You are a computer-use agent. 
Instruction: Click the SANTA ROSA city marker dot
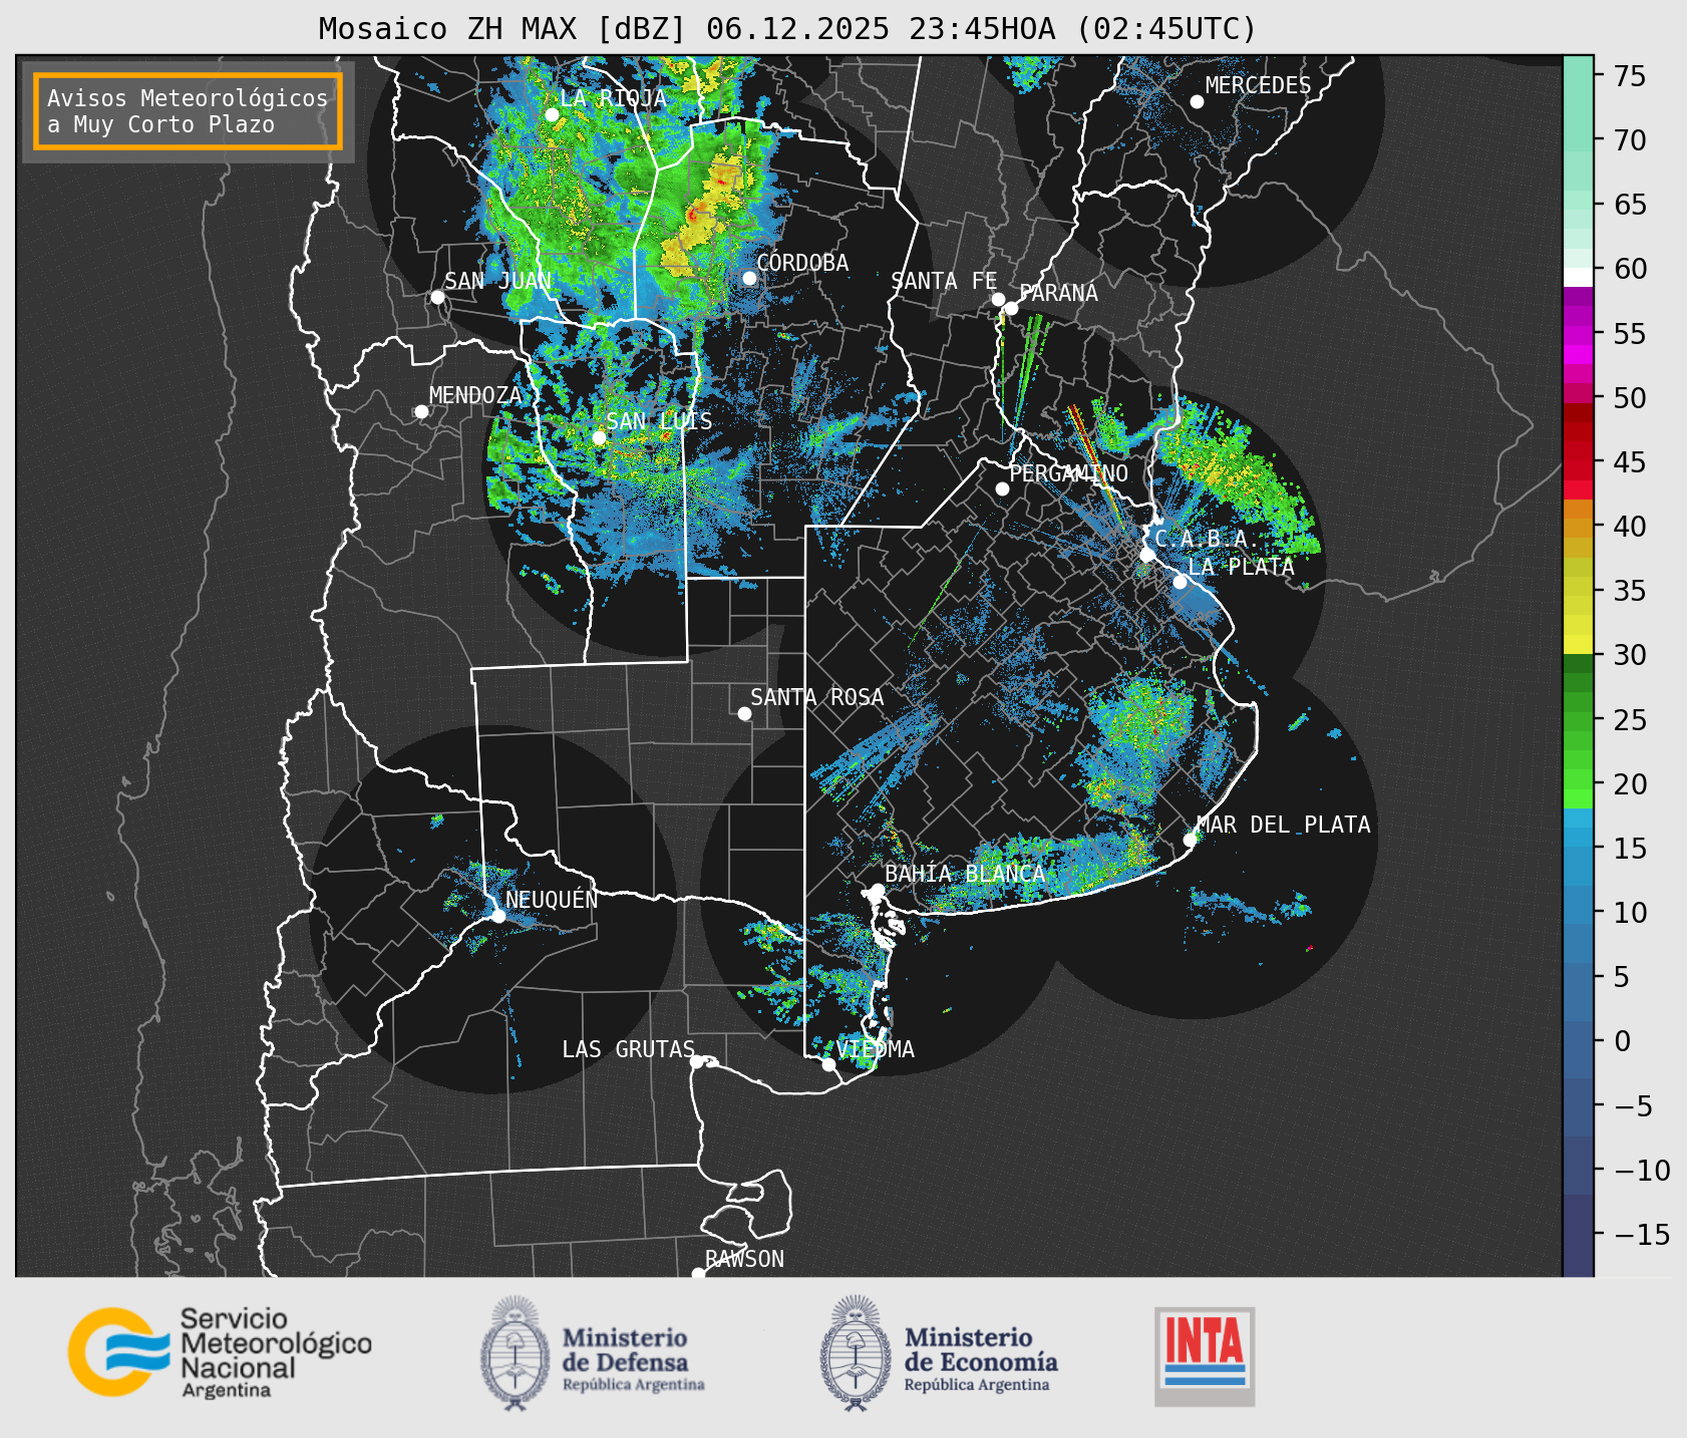[x=744, y=713]
